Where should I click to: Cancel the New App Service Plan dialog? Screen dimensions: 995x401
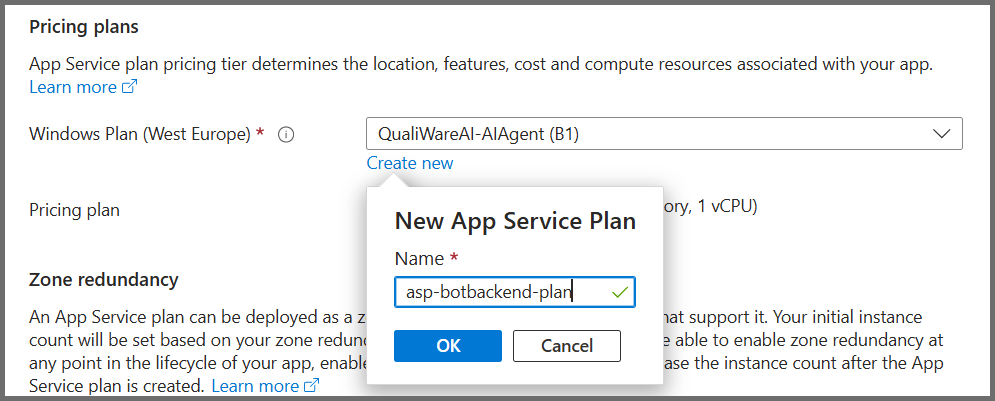pos(566,346)
